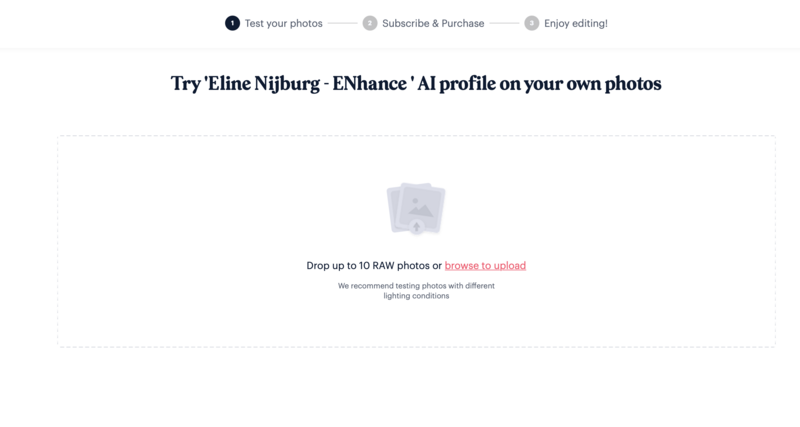Click the step 3 numbered circle
800x427 pixels.
532,23
